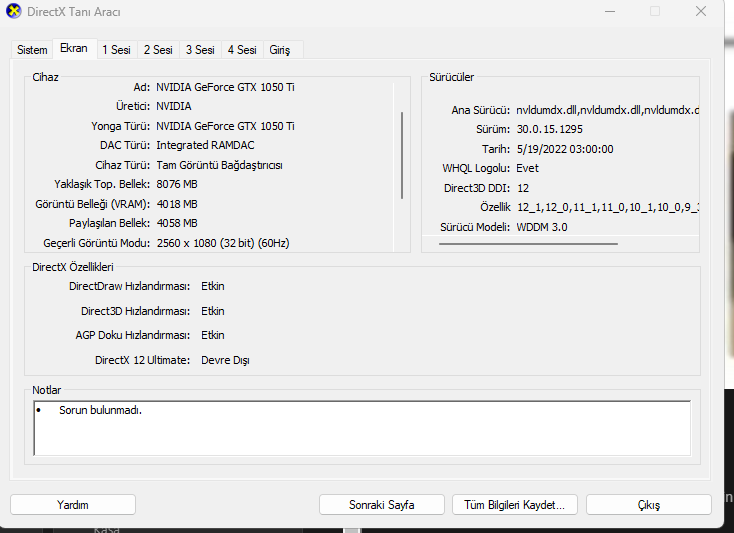
Task: Close the DirectX Tanı Aracı window
Action: pos(701,11)
